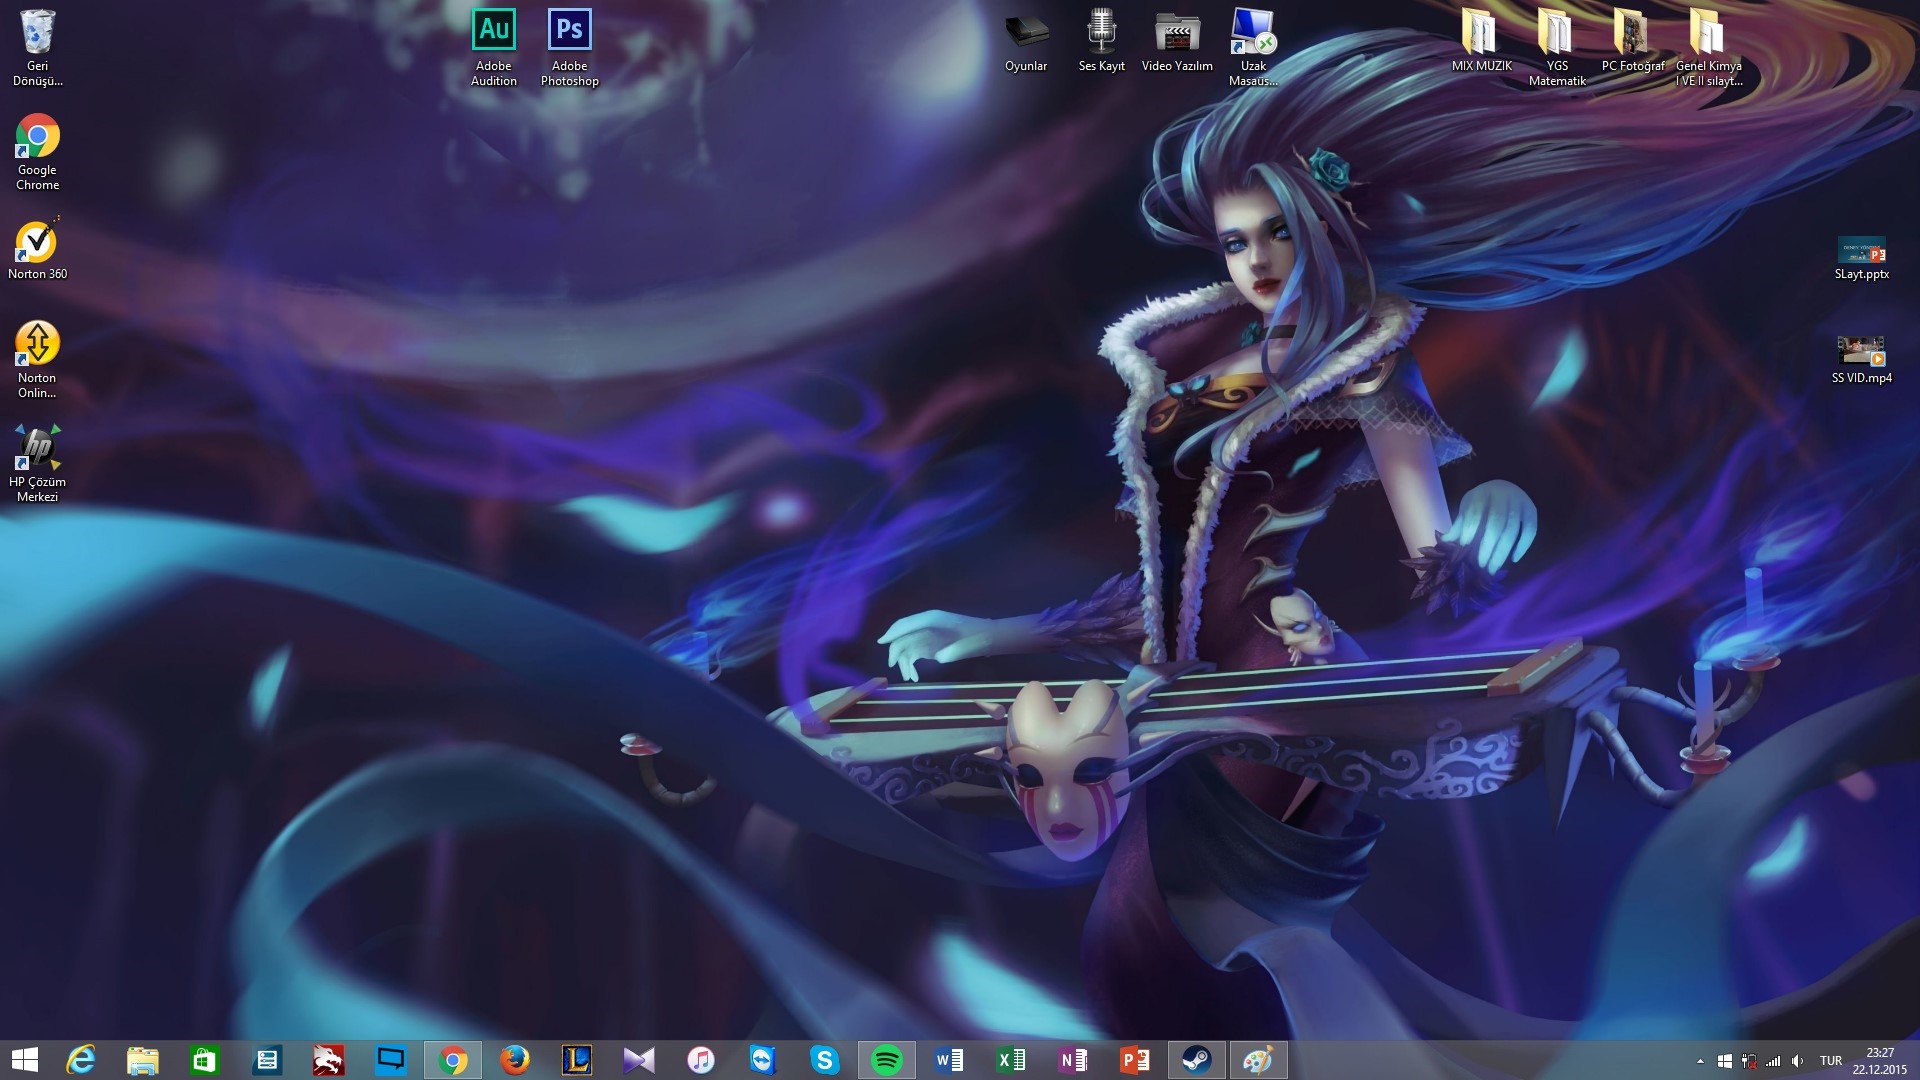Switch to Google Chrome in the taskbar
The image size is (1920, 1080).
[453, 1060]
